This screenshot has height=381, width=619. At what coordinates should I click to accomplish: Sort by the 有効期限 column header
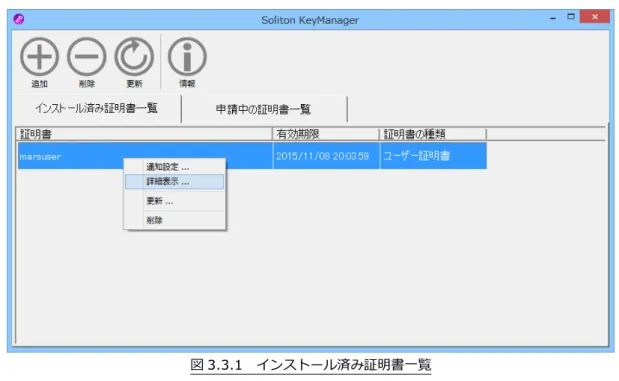click(326, 134)
